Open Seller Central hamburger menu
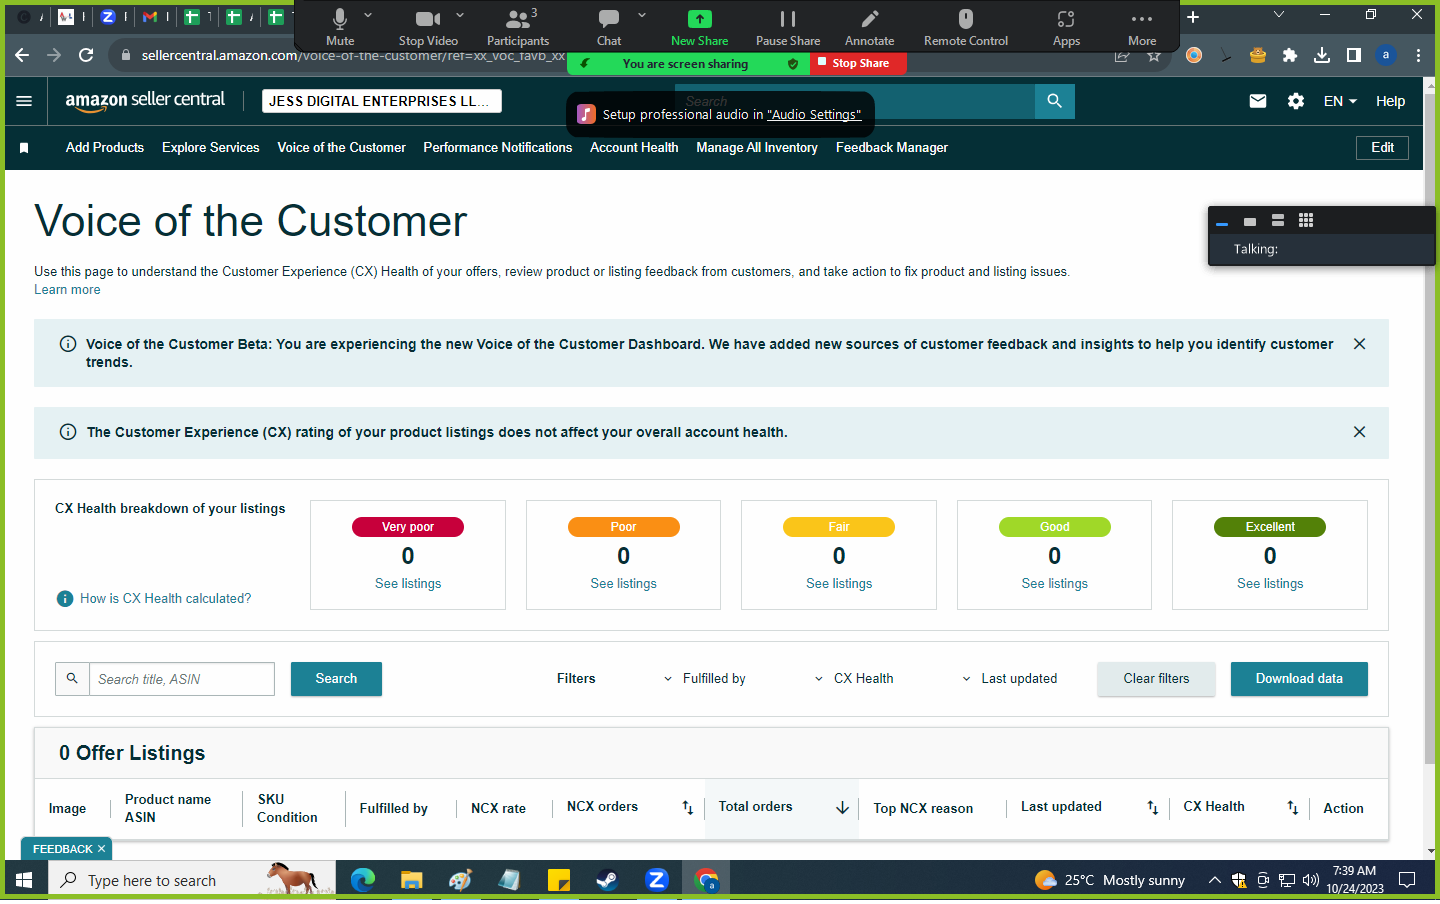The height and width of the screenshot is (904, 1440). [24, 101]
